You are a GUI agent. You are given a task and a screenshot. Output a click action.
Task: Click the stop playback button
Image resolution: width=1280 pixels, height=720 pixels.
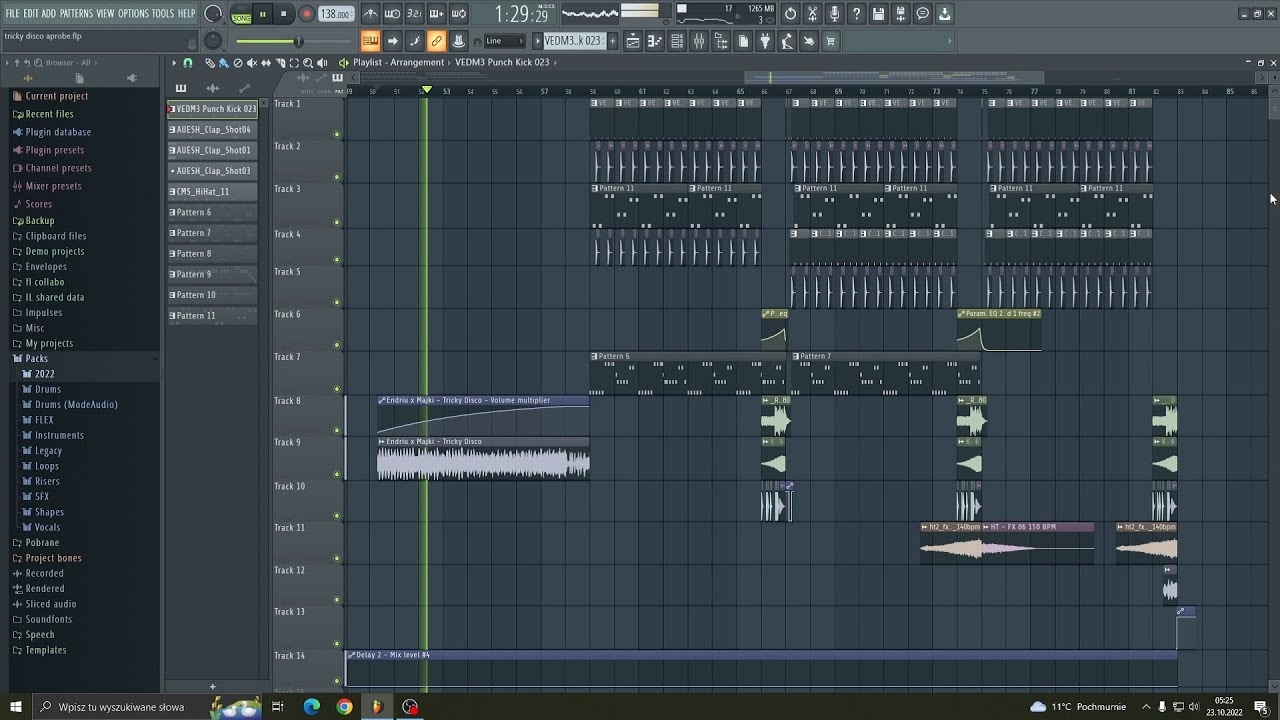[284, 14]
